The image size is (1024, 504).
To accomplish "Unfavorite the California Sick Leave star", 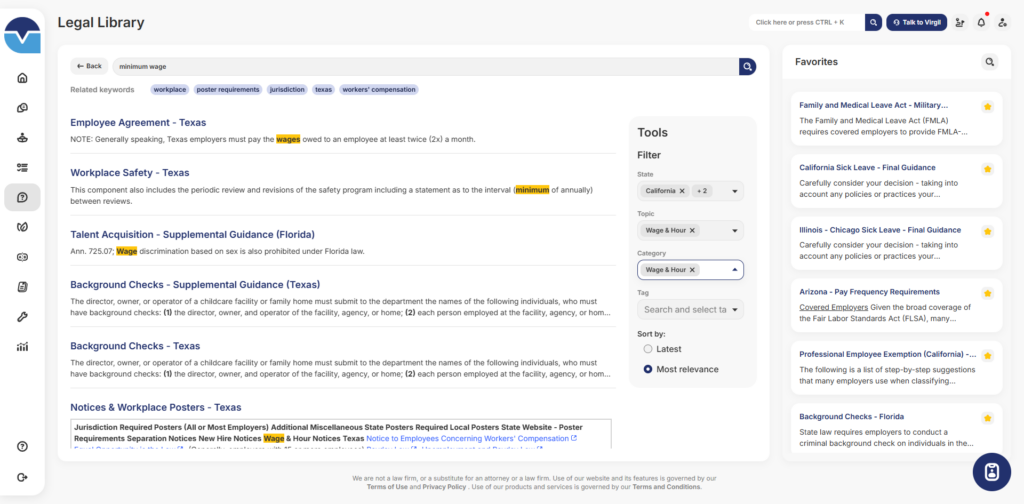I will pyautogui.click(x=987, y=168).
